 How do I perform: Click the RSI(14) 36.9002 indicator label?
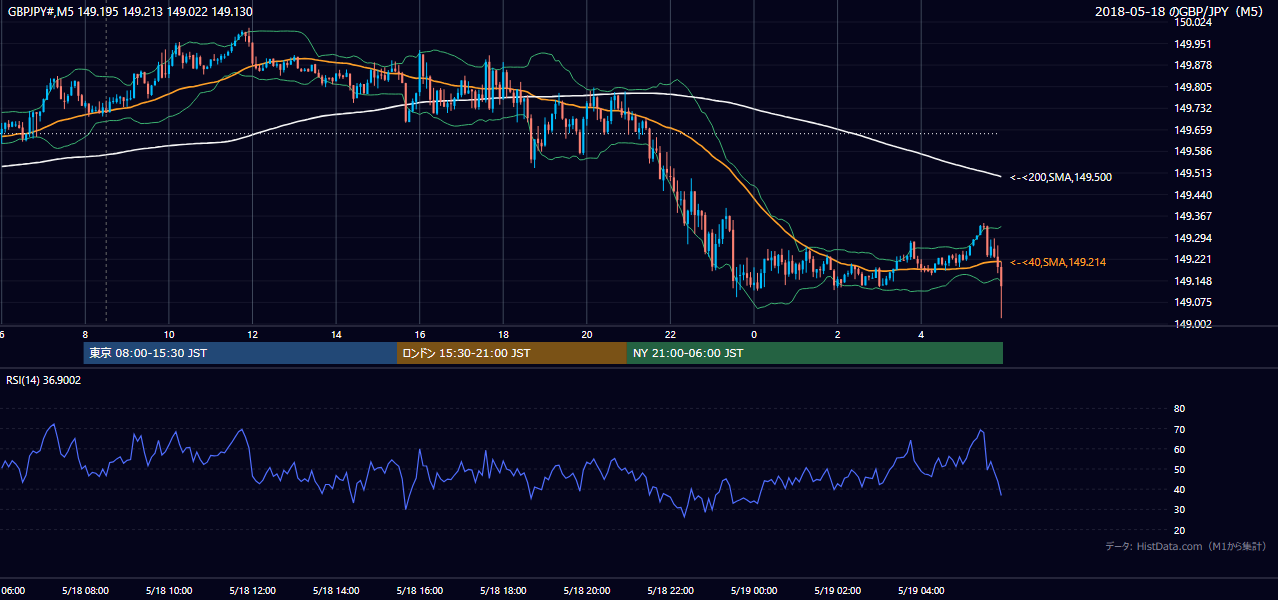point(44,380)
